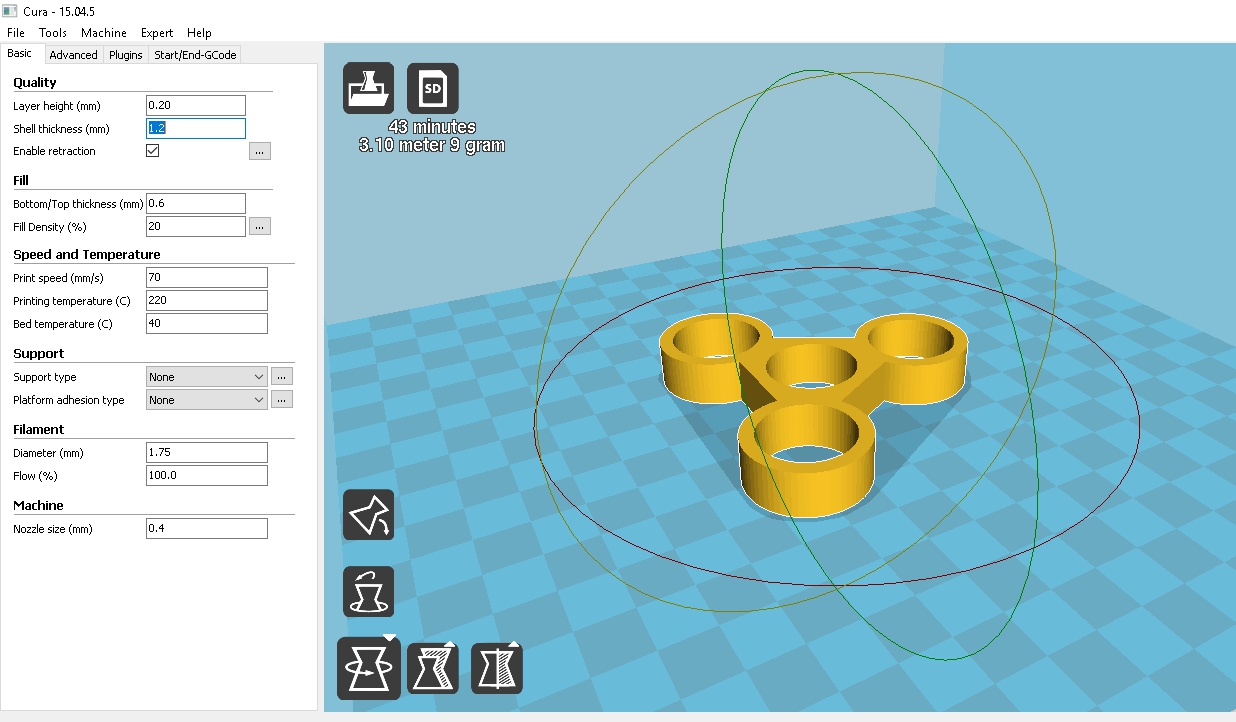
Task: Select the Rotate tool icon
Action: click(x=369, y=668)
